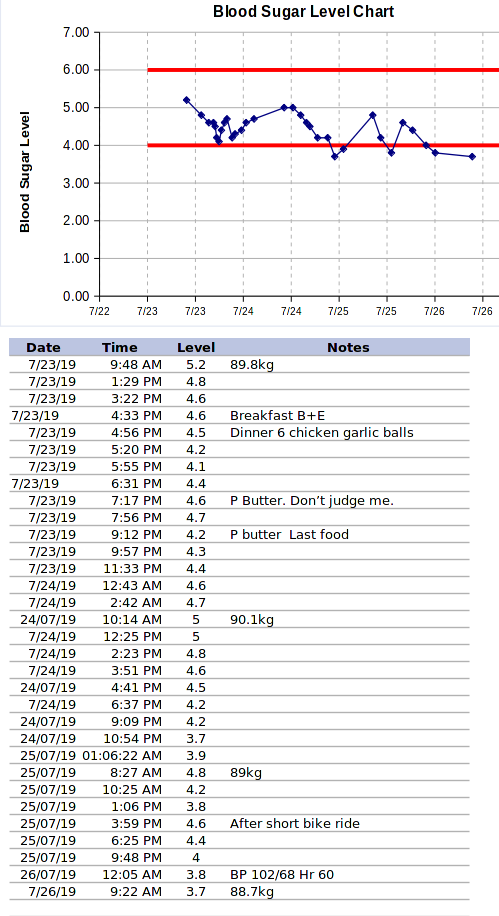This screenshot has height=916, width=499.
Task: Click the lower red 4.00 limit line
Action: [x=323, y=145]
